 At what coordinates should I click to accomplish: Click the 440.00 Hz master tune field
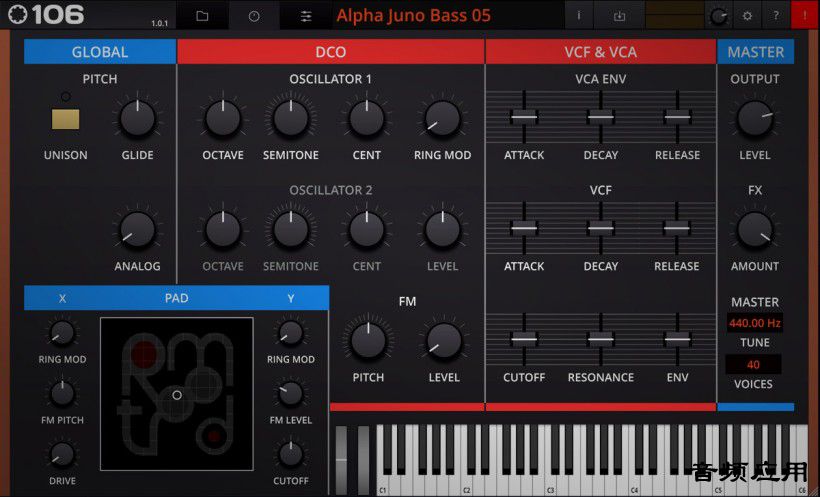[x=755, y=323]
